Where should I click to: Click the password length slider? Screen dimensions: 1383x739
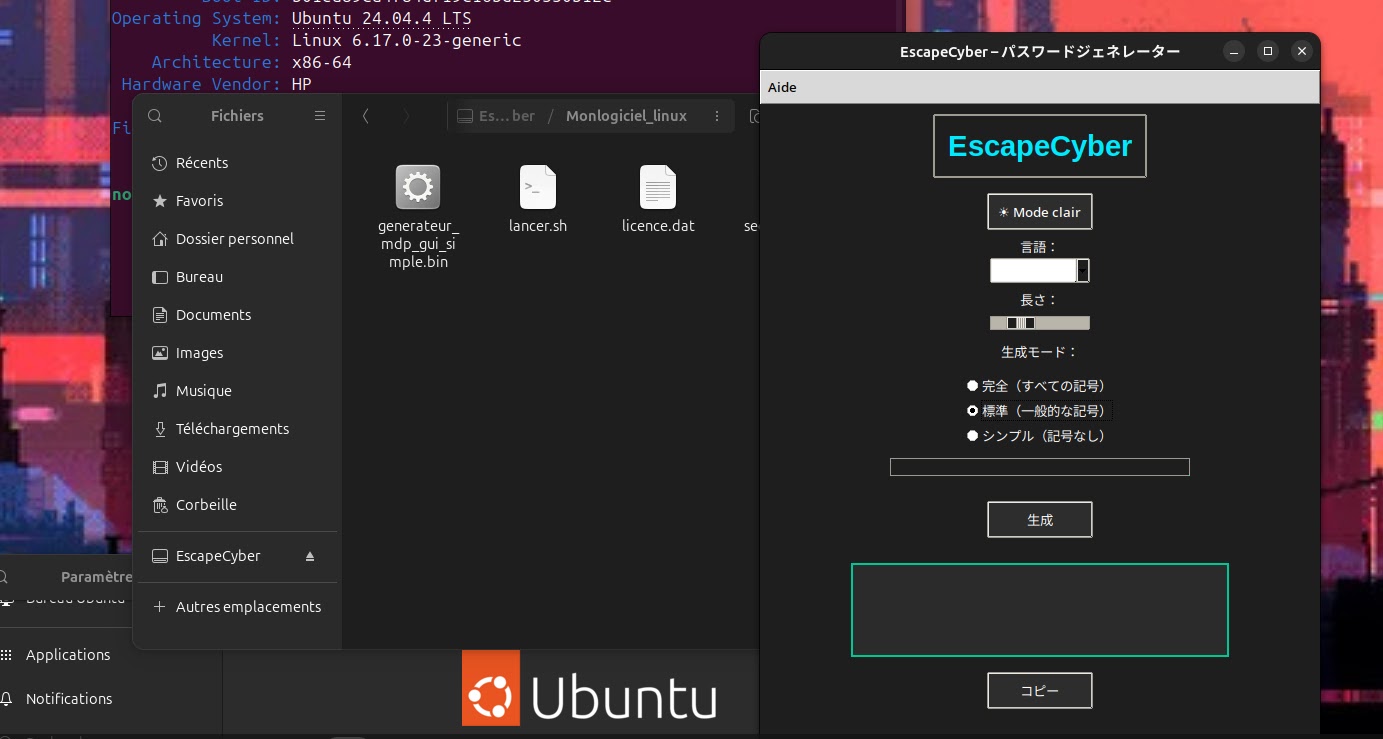click(x=1040, y=323)
